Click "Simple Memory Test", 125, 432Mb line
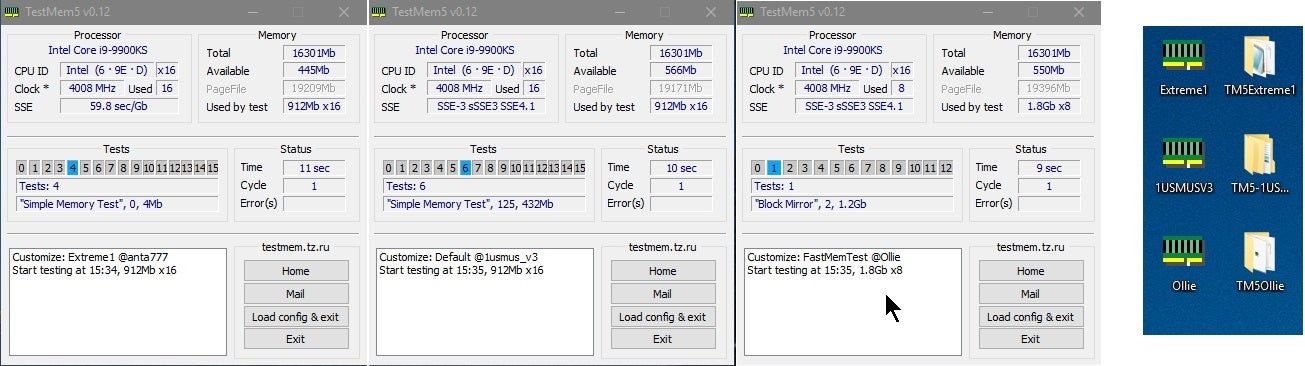1305x366 pixels. click(485, 204)
